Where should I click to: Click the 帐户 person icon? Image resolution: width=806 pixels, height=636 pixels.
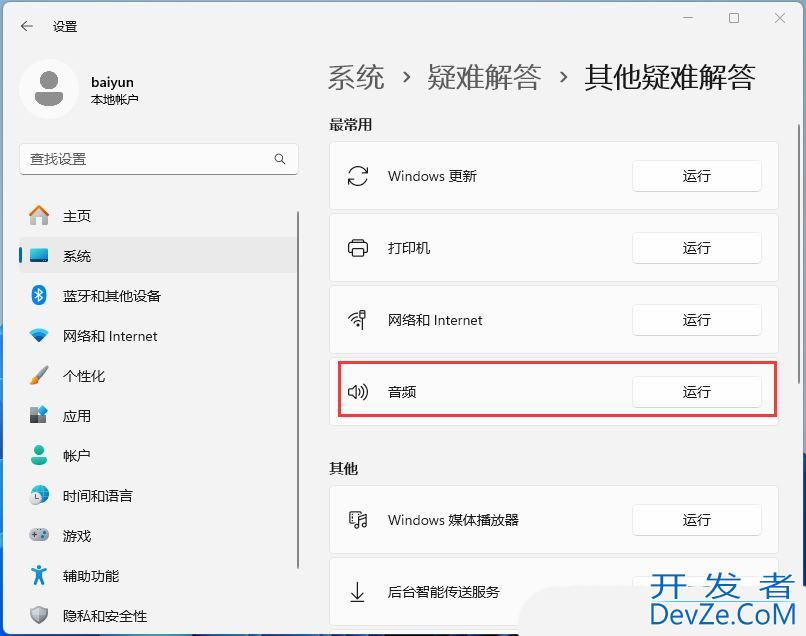click(39, 455)
